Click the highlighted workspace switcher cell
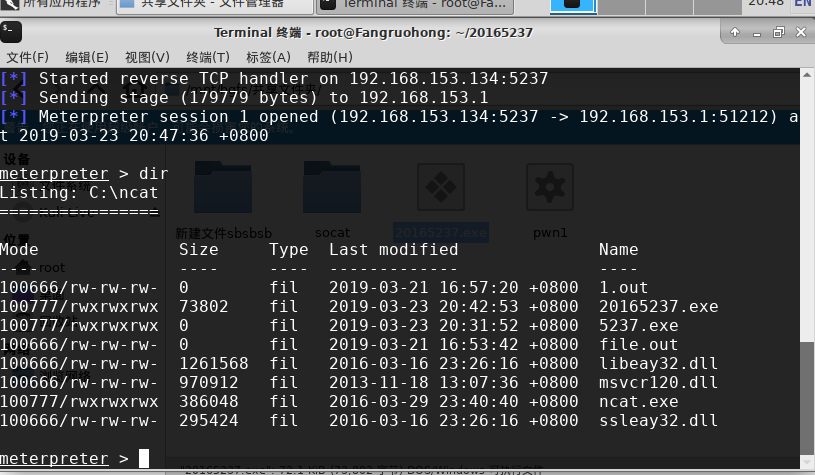Screen dimensions: 815x475 point(572,5)
